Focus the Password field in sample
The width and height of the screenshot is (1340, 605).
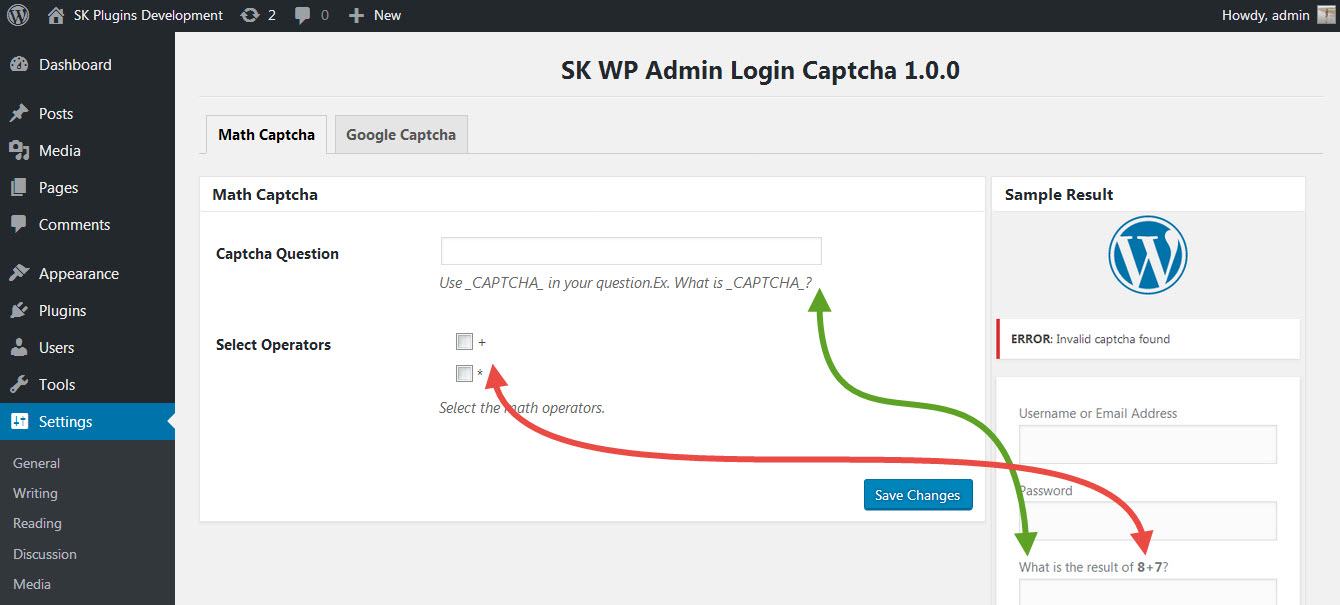(1148, 521)
